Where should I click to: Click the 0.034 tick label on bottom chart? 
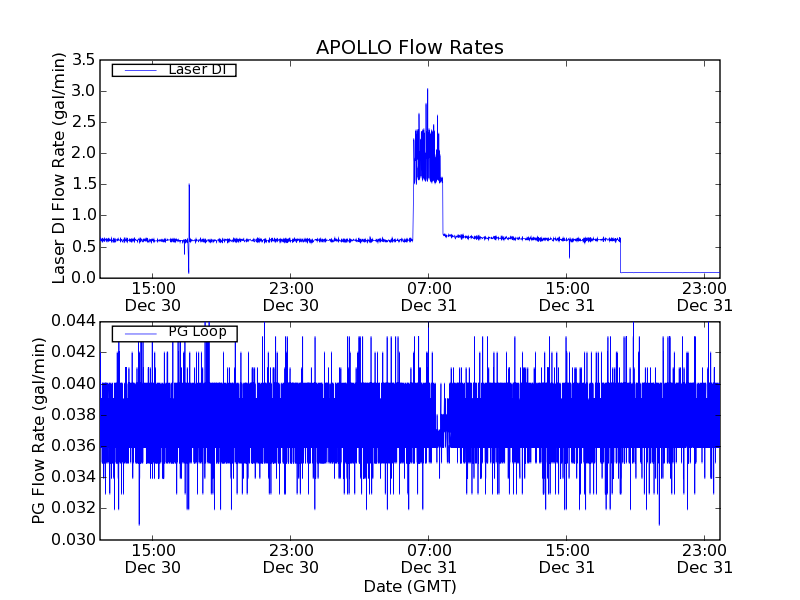[x=73, y=477]
